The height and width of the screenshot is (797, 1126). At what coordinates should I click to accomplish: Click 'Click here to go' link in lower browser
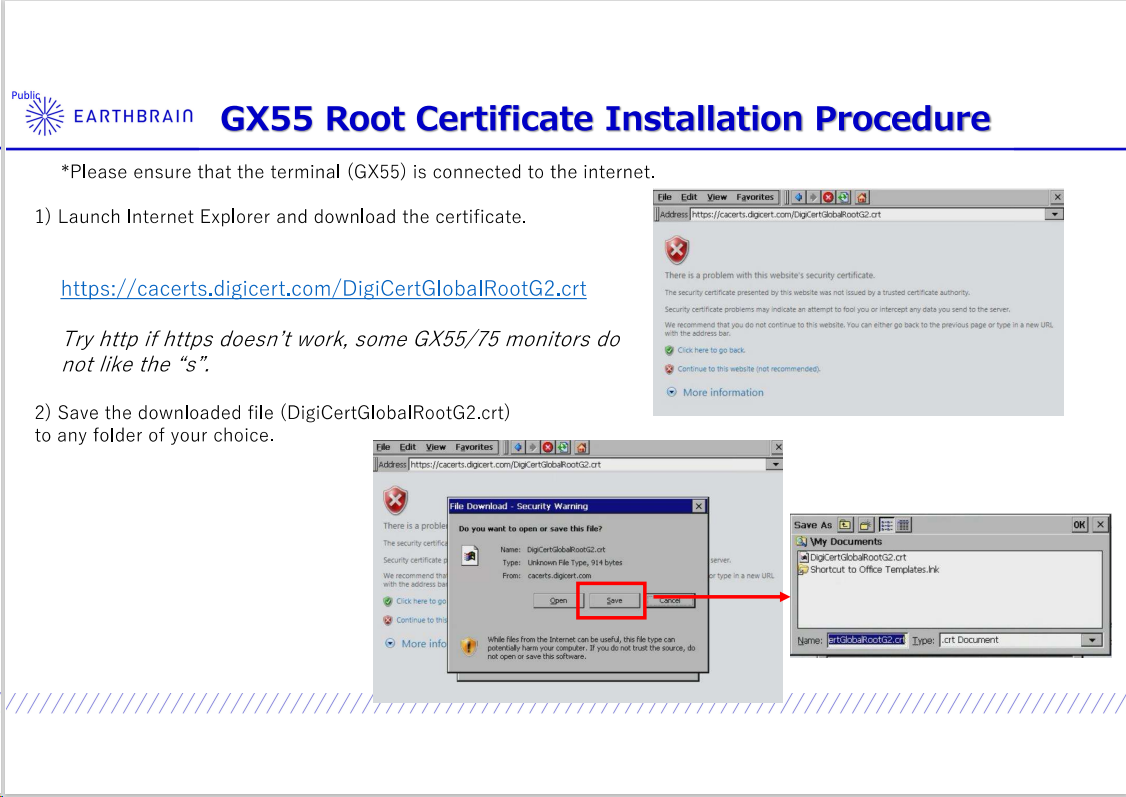point(420,601)
